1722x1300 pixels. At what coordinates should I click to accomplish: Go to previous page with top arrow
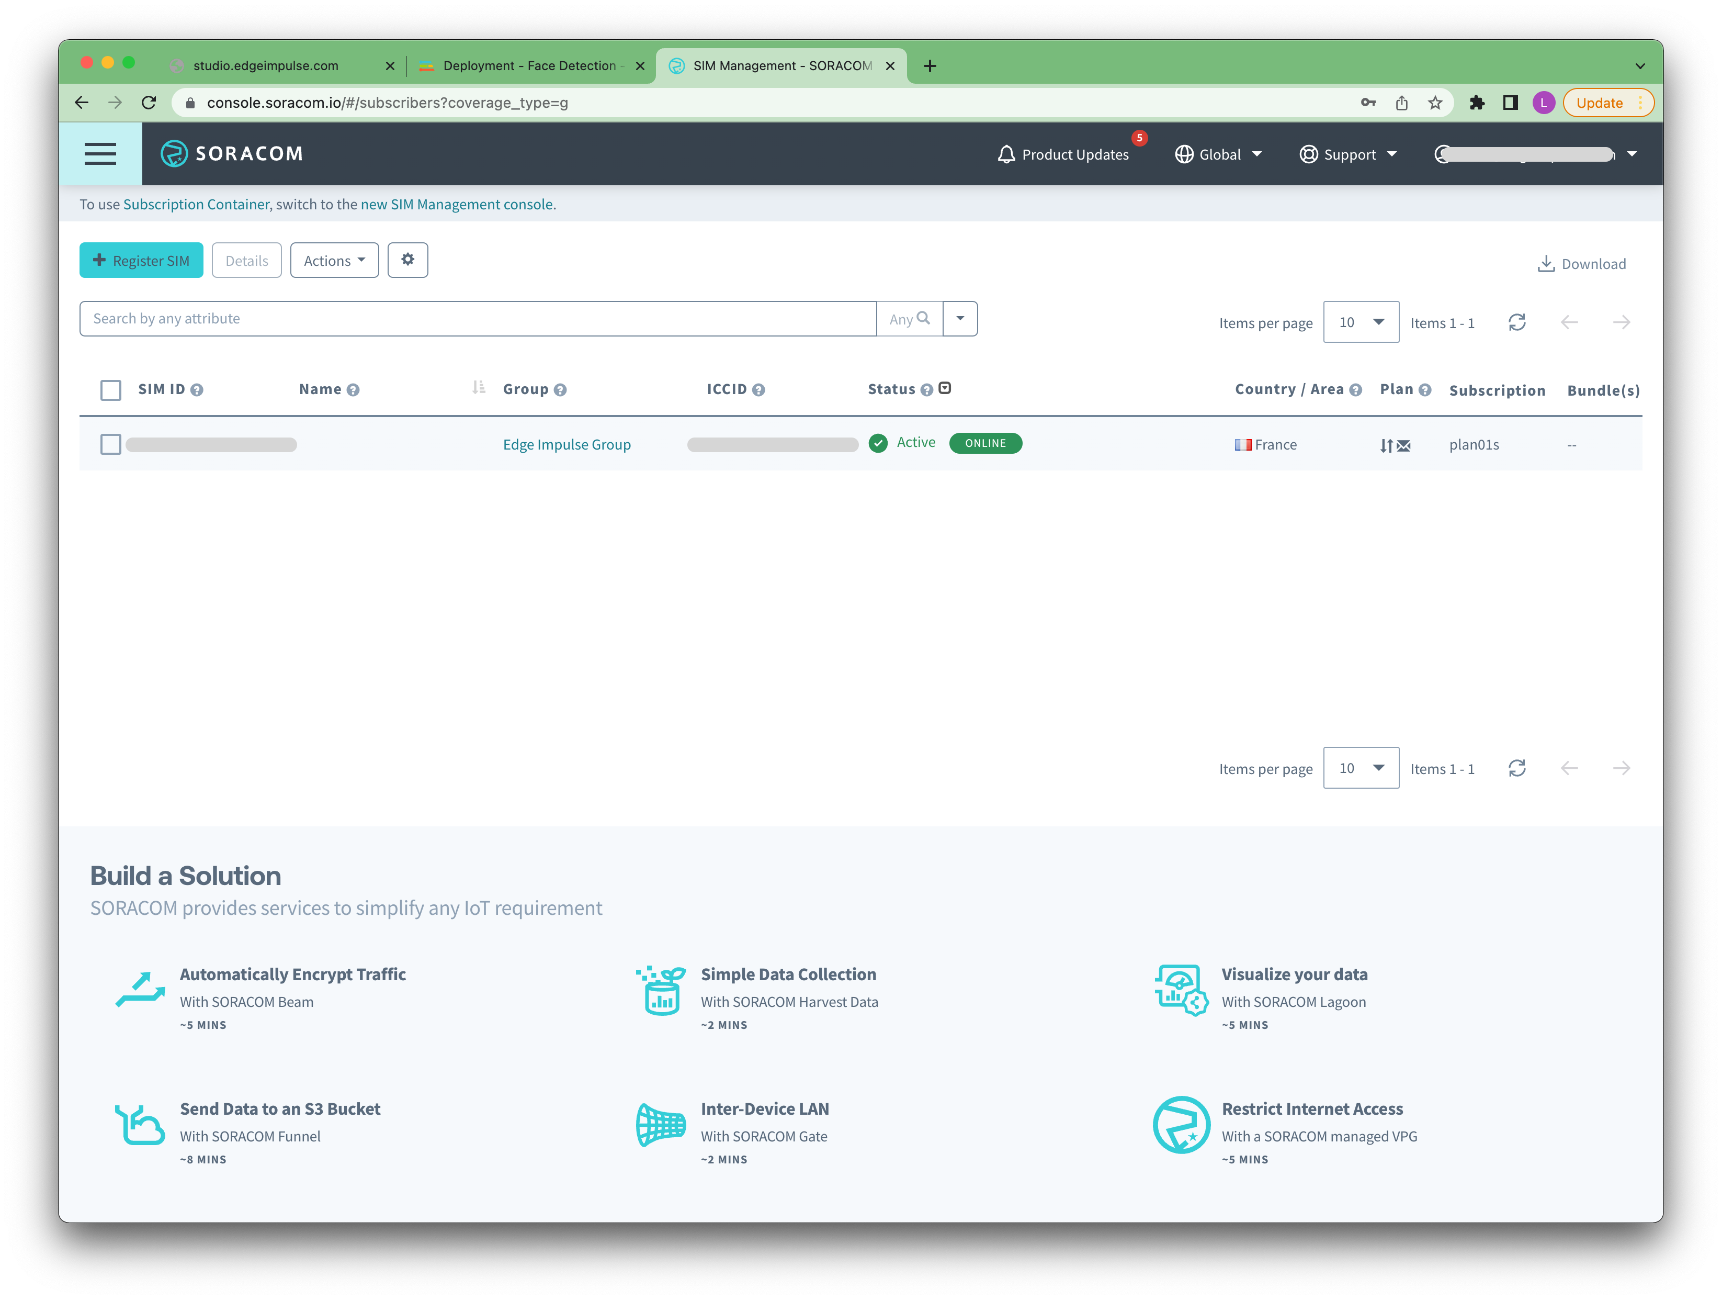click(1569, 322)
